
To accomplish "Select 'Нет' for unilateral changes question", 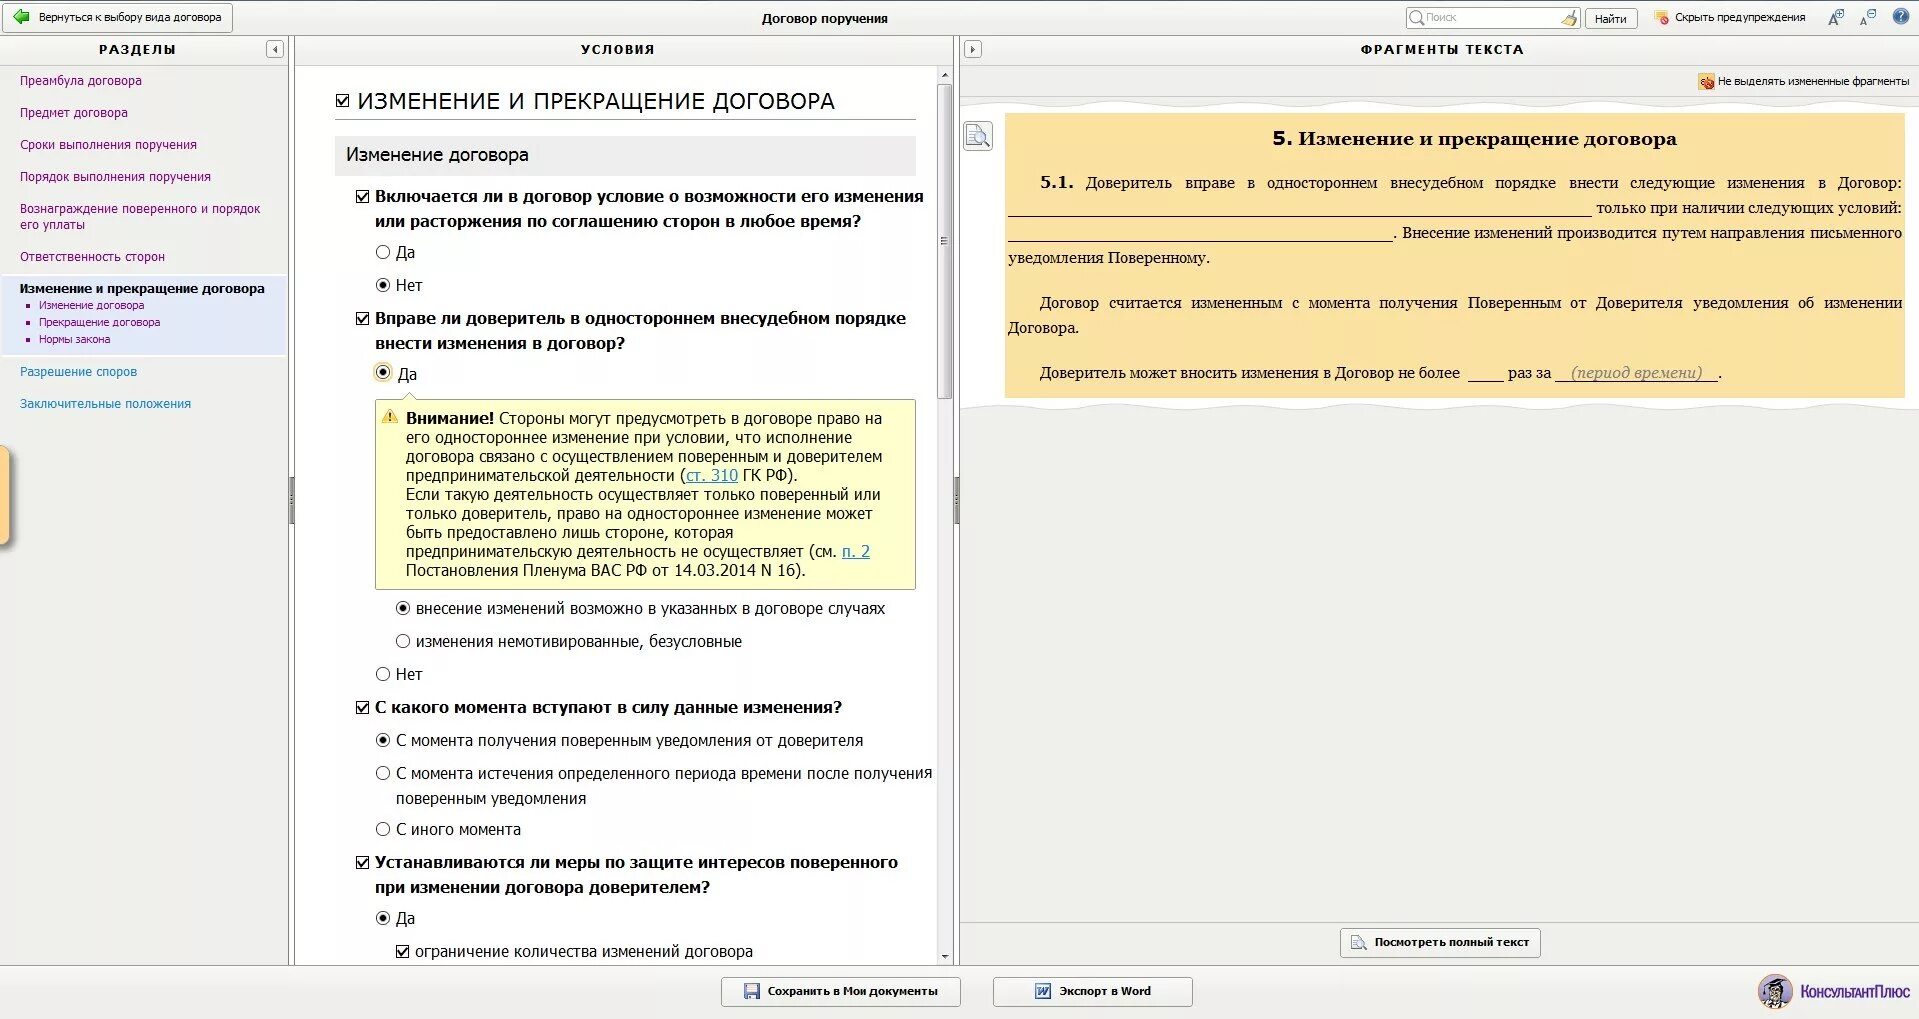I will [383, 674].
